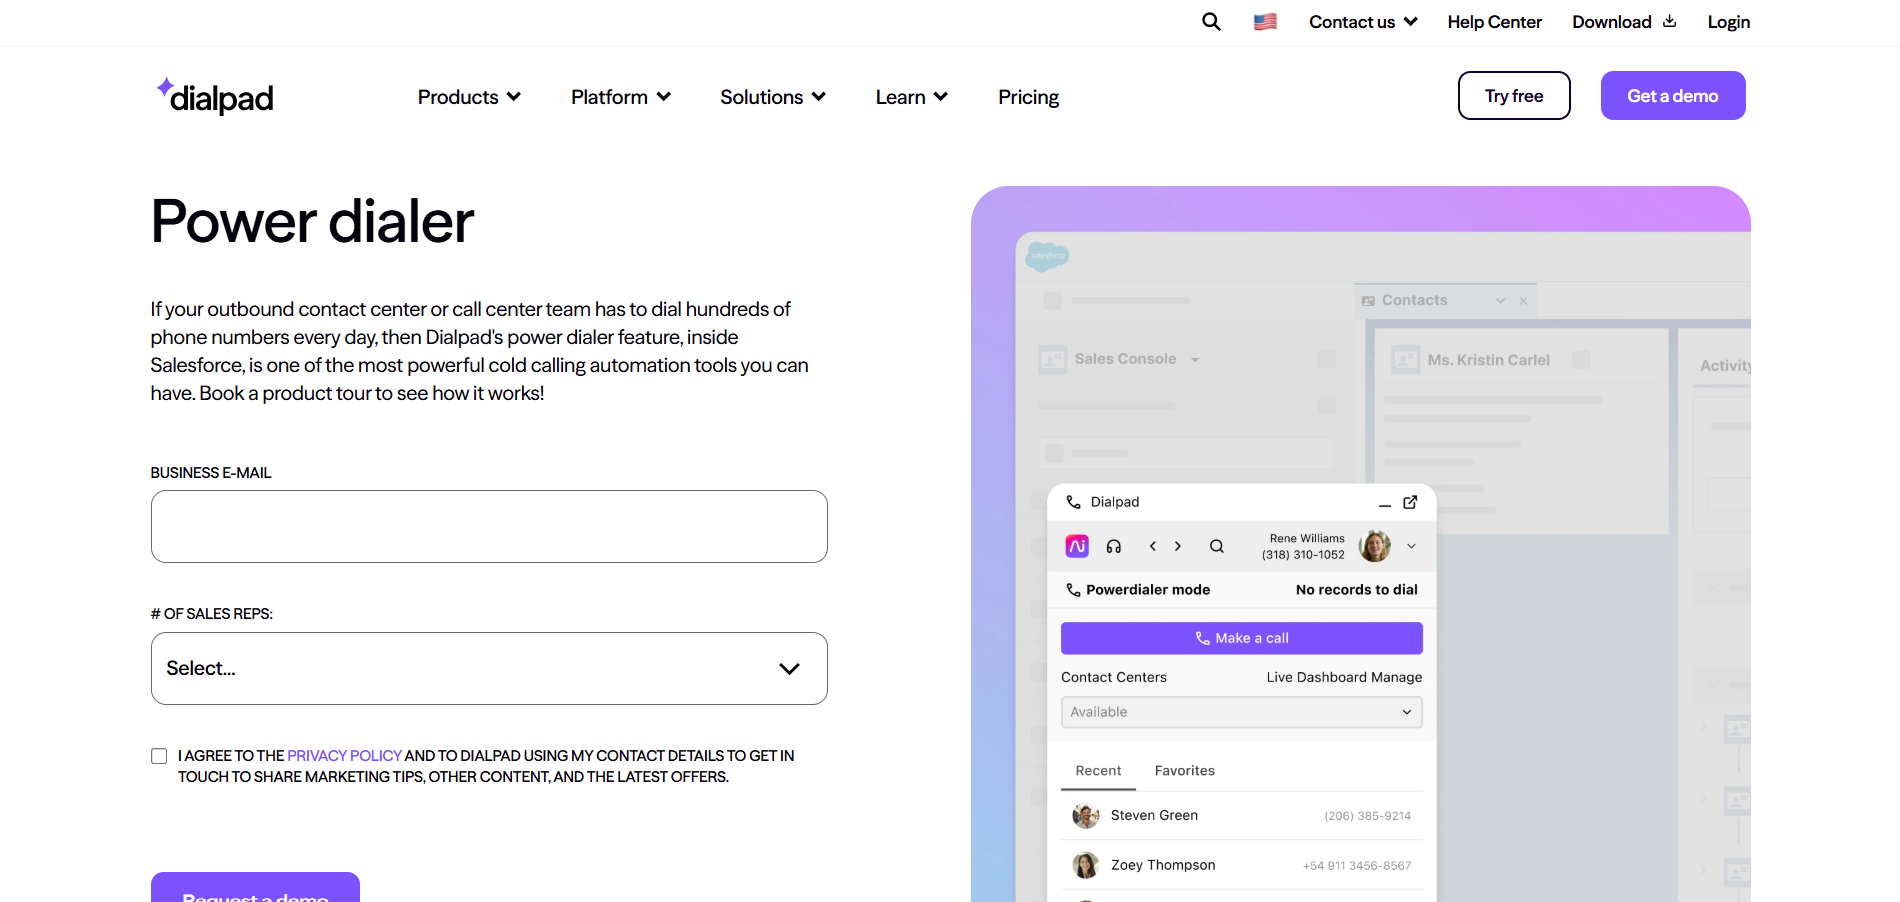Close the Contacts tab in mockup
The image size is (1900, 902).
point(1523,301)
